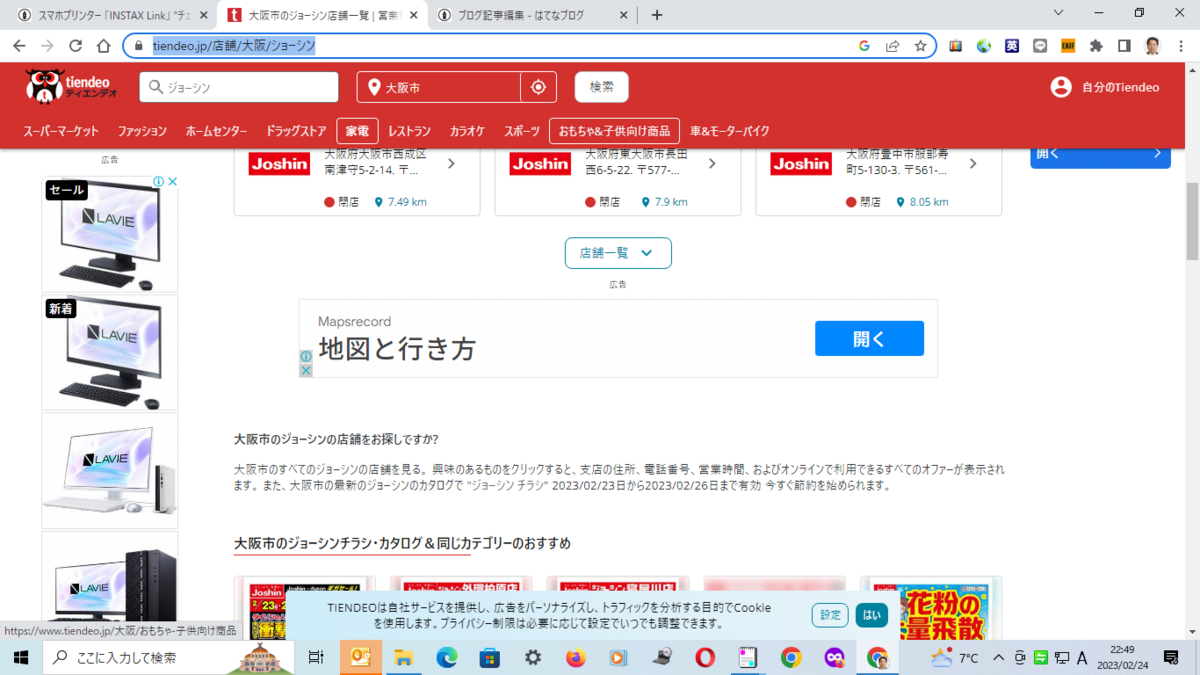Open the EXIF extension icon
The image size is (1200, 675).
(1068, 46)
